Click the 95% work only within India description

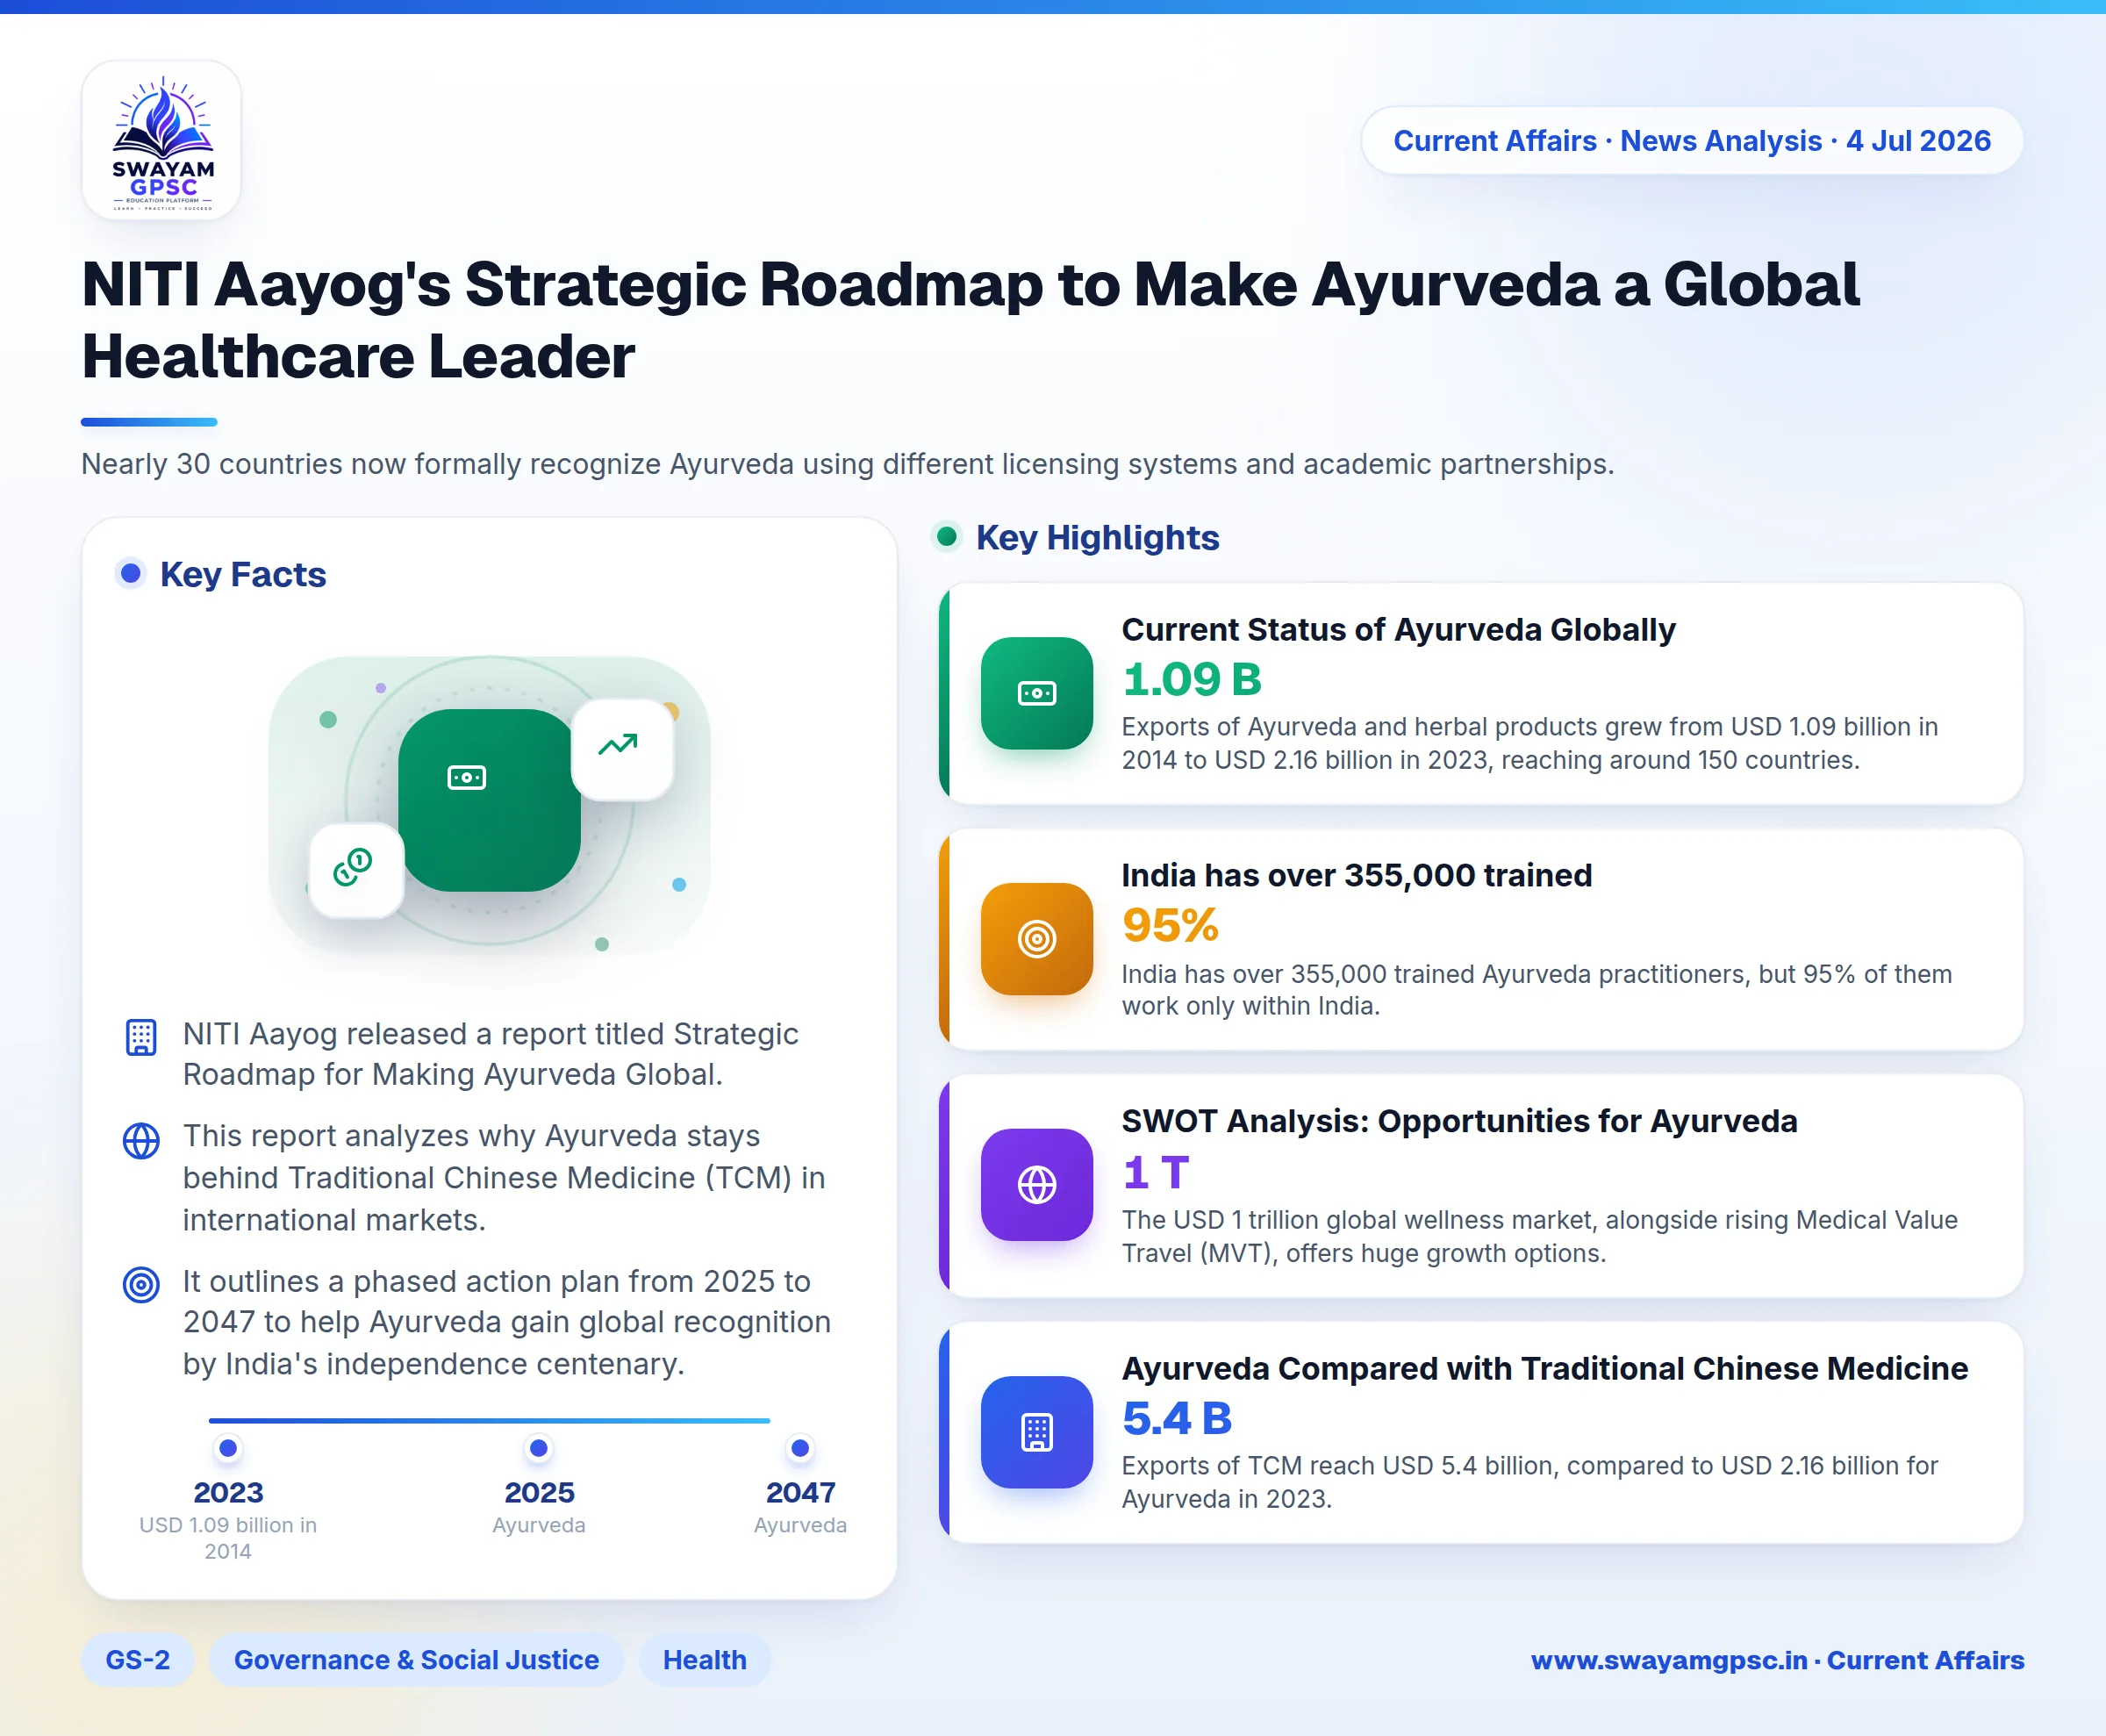(1536, 989)
